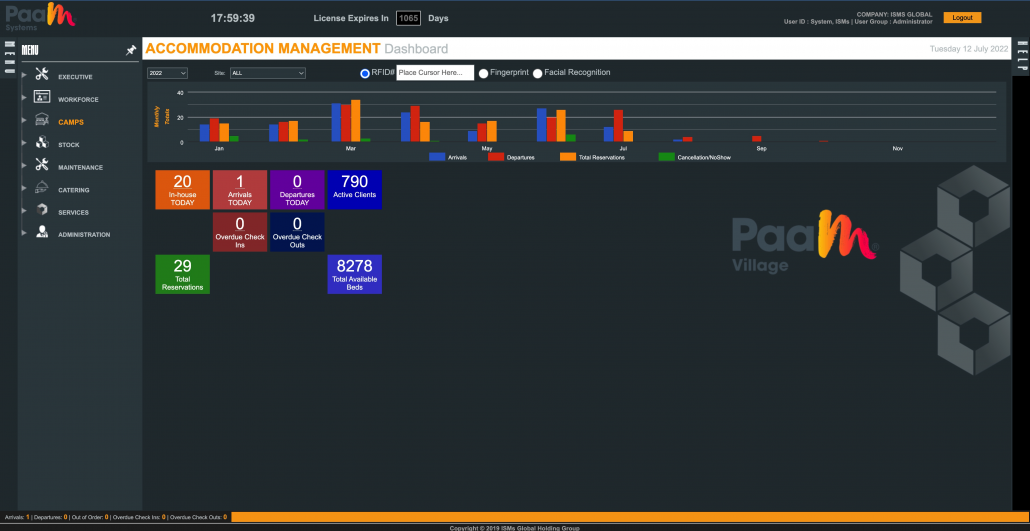Screen dimensions: 1030x531
Task: Click the 'Arrivals: 1' status bar entry
Action: tap(17, 517)
